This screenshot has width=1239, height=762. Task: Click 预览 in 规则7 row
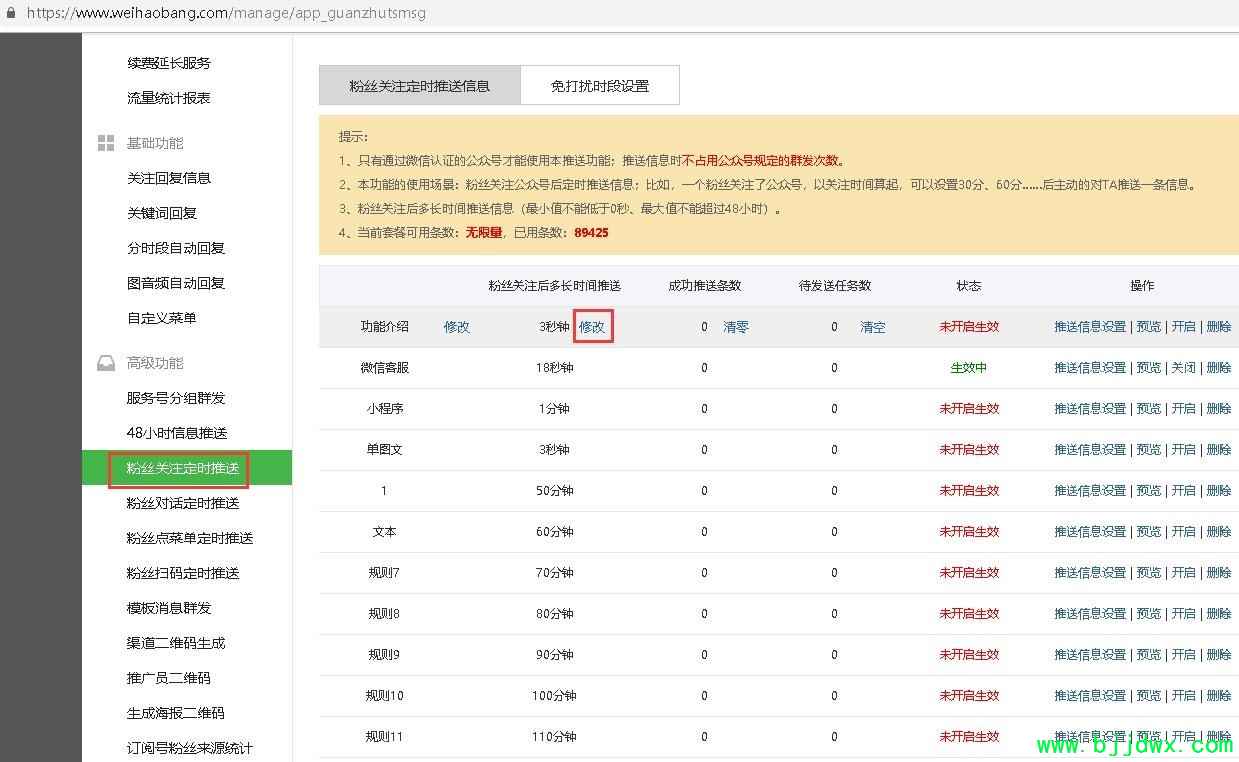(1149, 573)
